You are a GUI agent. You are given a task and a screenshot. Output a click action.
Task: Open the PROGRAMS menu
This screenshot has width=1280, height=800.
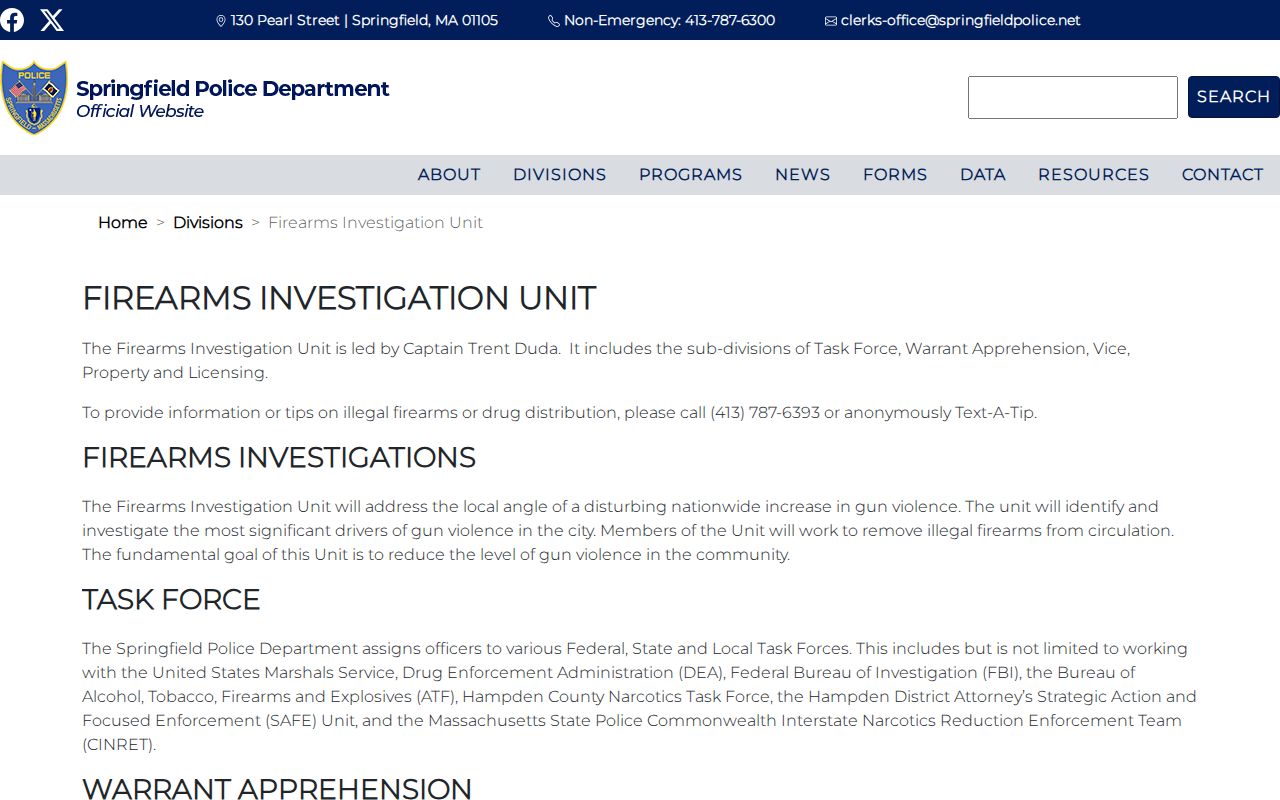tap(690, 174)
